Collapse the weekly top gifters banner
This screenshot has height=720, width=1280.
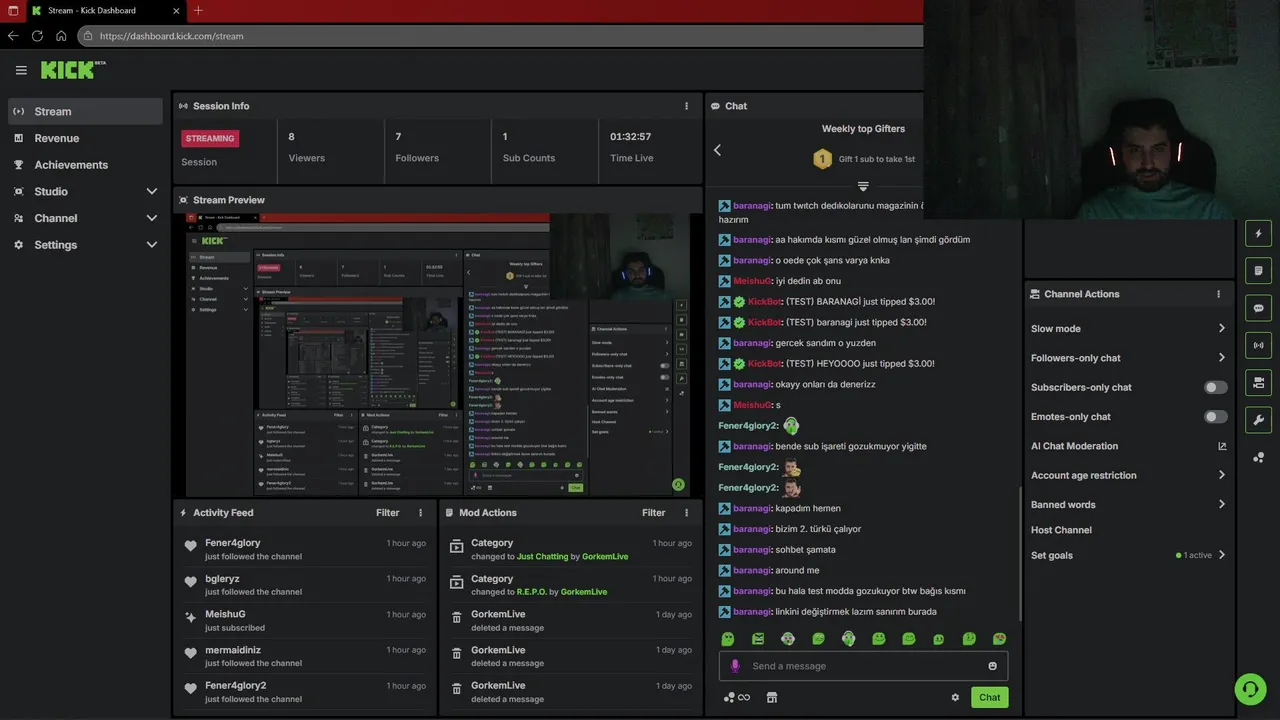863,186
